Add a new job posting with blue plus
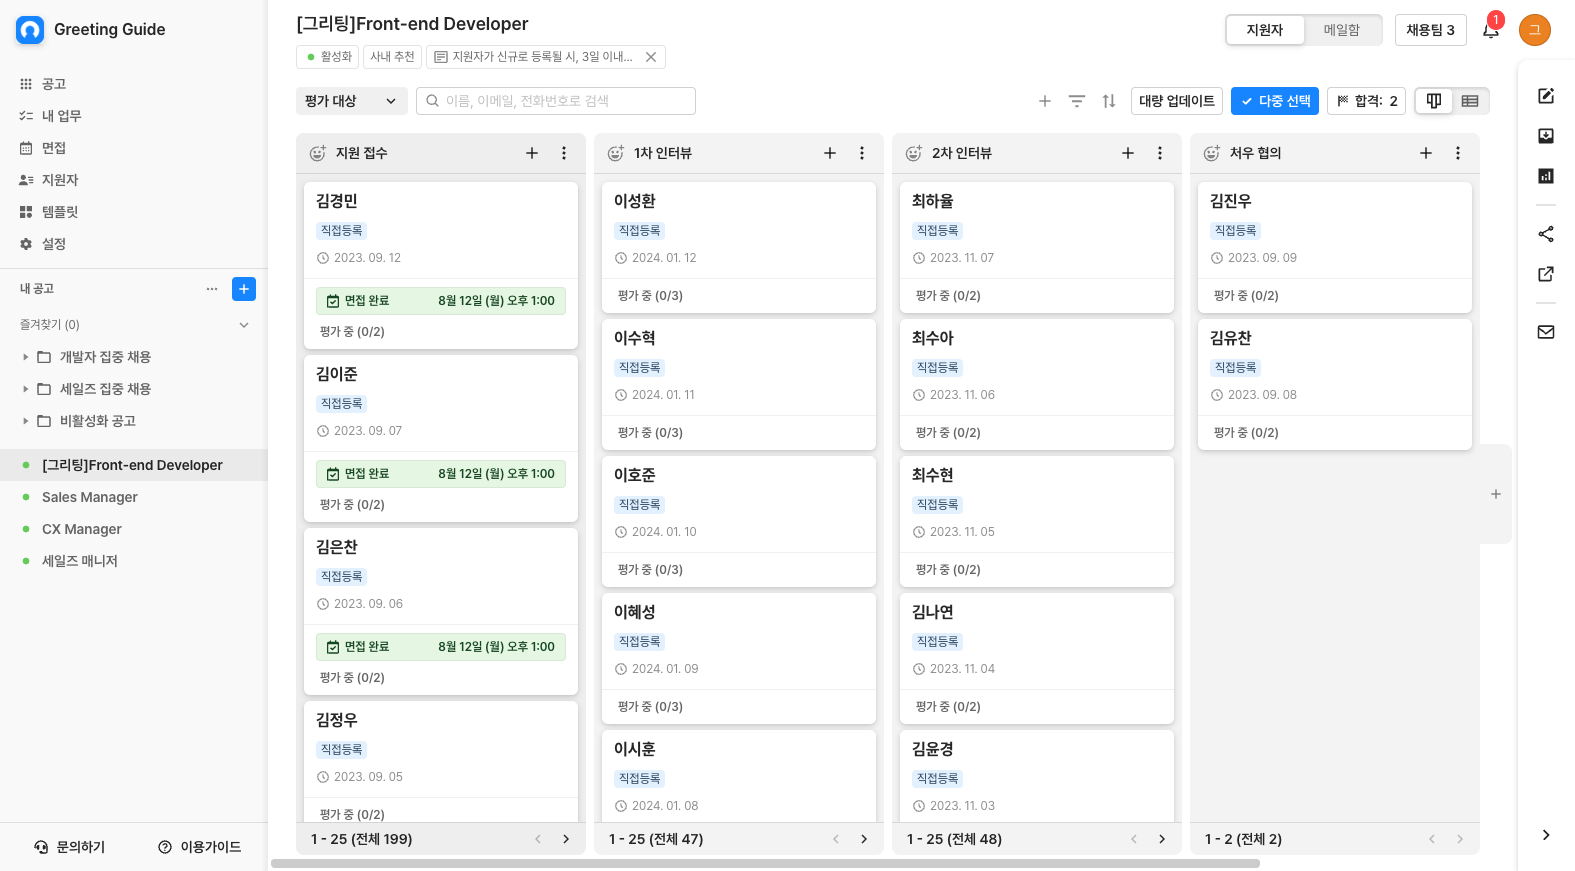 (244, 289)
